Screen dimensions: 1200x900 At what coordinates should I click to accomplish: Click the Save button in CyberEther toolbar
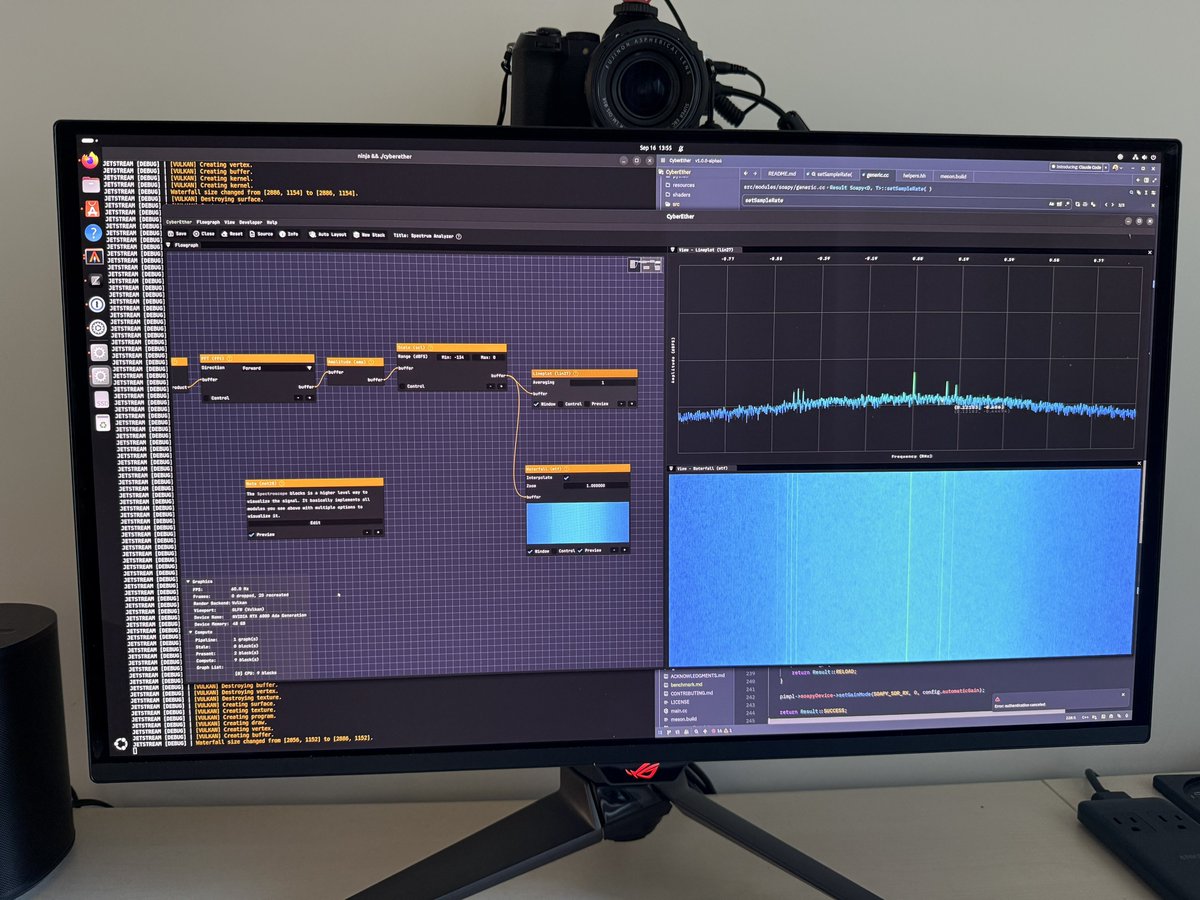(178, 234)
